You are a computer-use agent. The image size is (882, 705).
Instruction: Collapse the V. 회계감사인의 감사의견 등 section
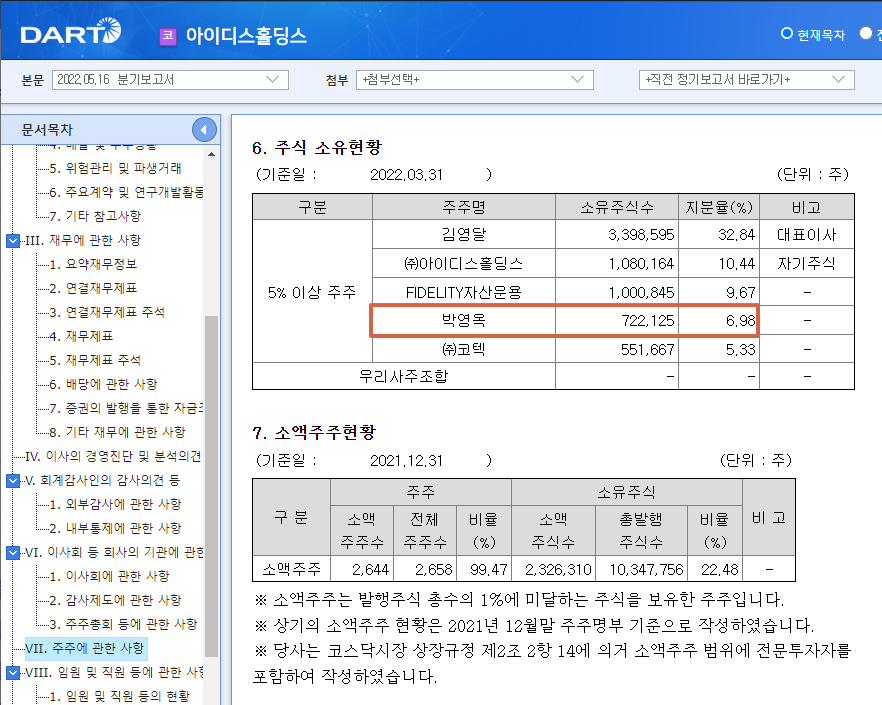(x=14, y=480)
